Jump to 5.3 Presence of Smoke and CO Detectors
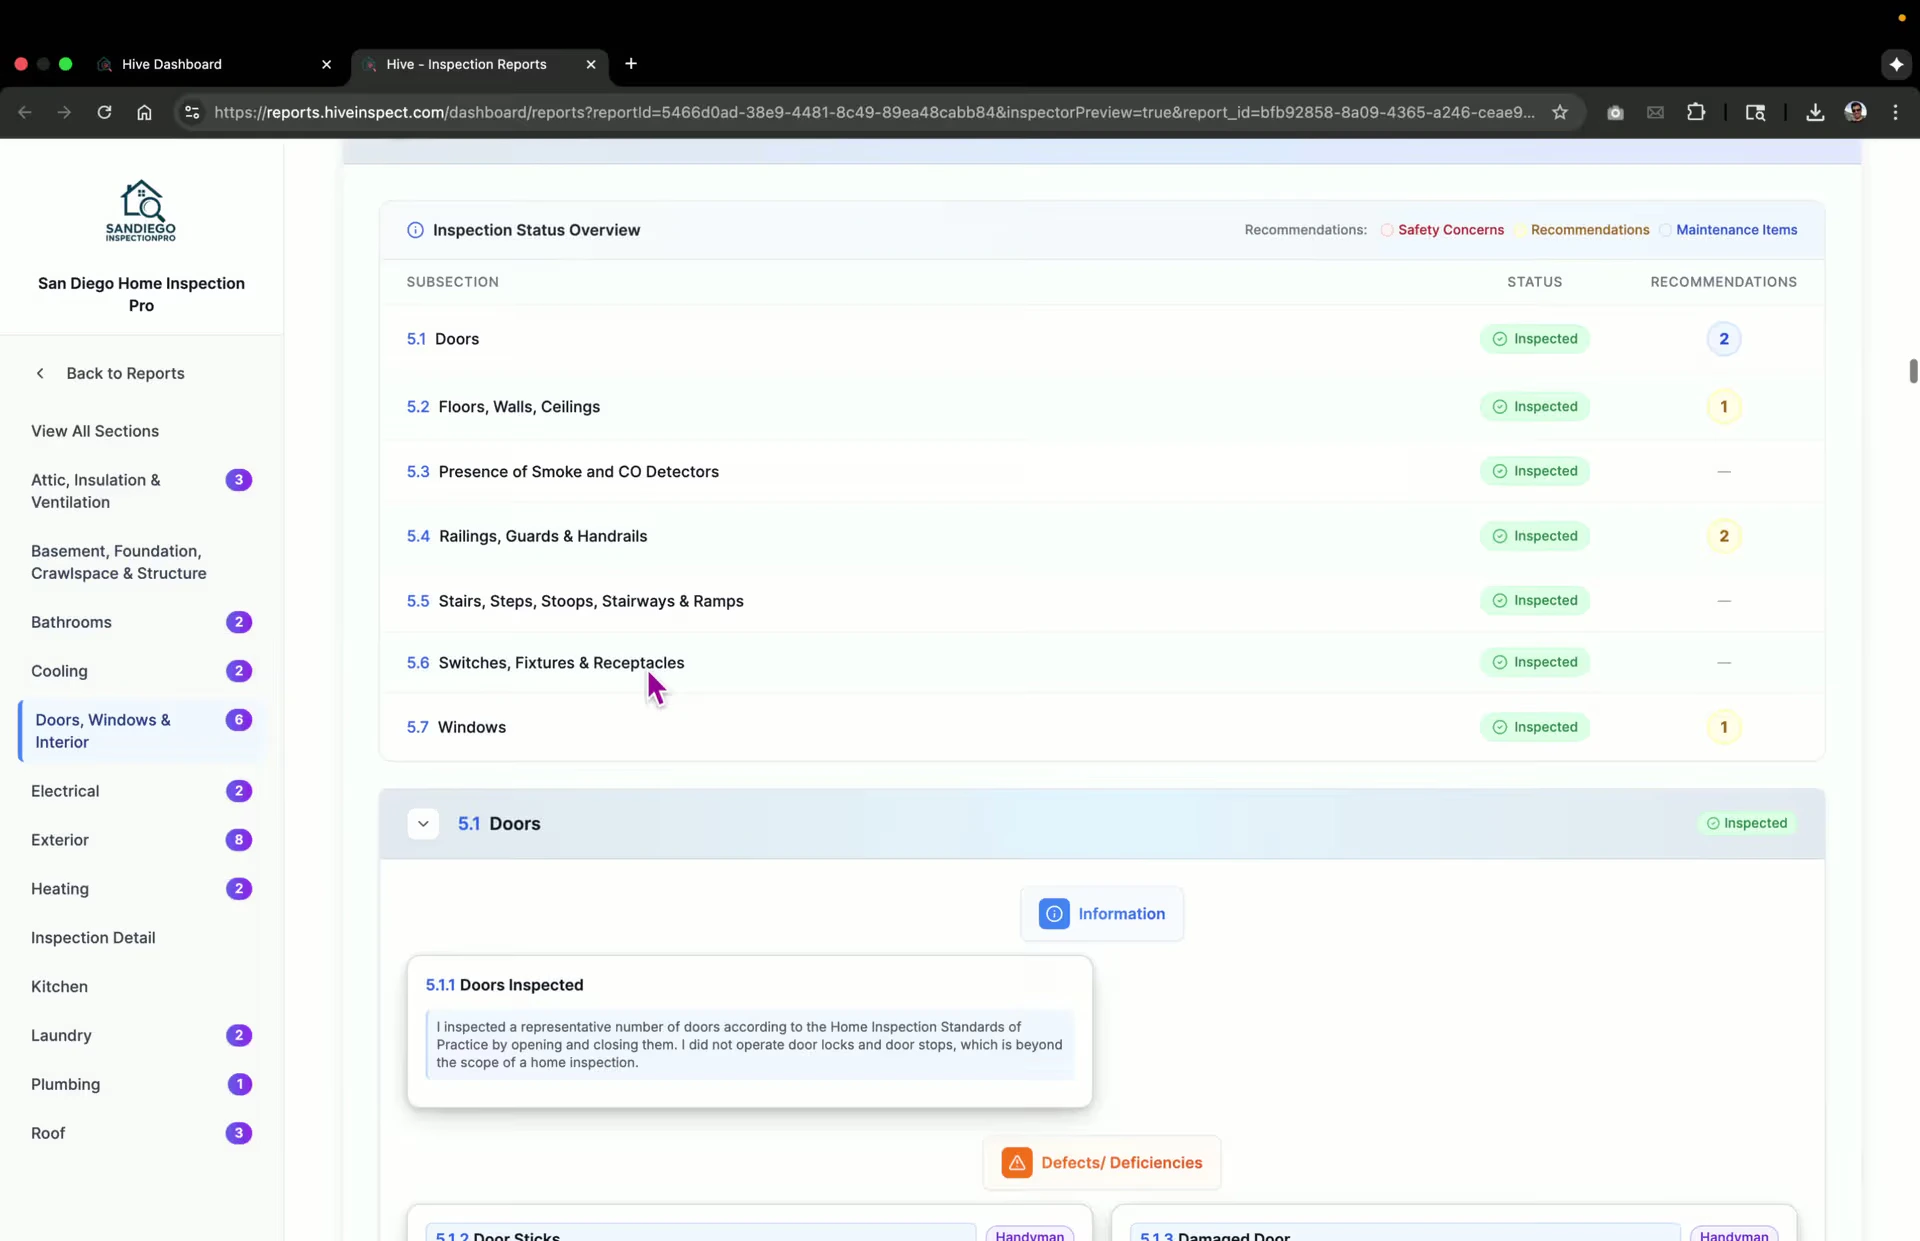This screenshot has height=1241, width=1920. coord(1102,471)
